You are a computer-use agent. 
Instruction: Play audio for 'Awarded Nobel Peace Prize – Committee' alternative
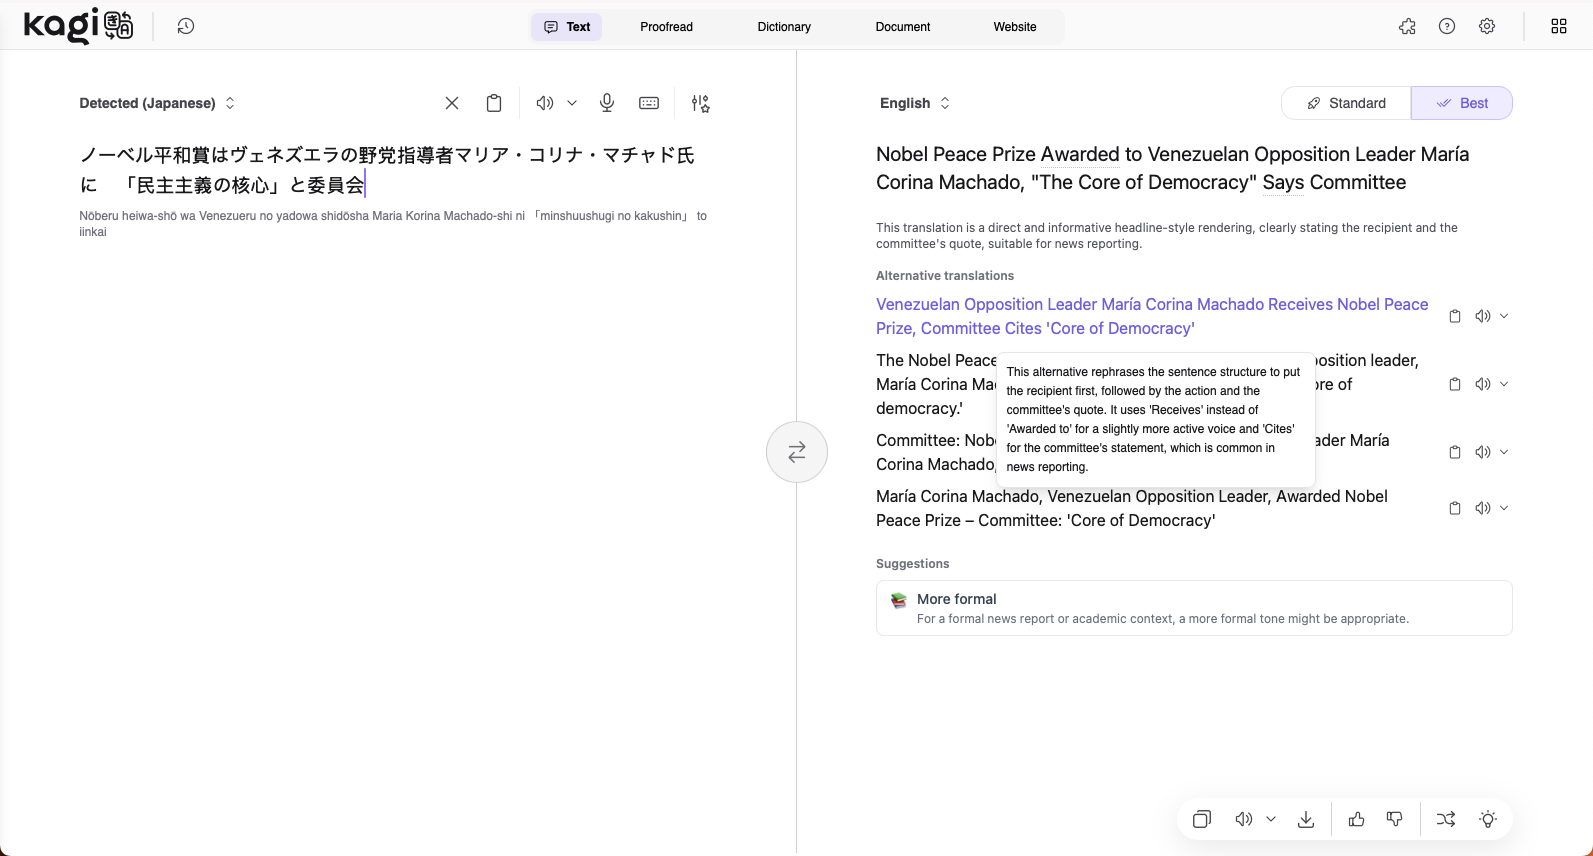coord(1483,508)
